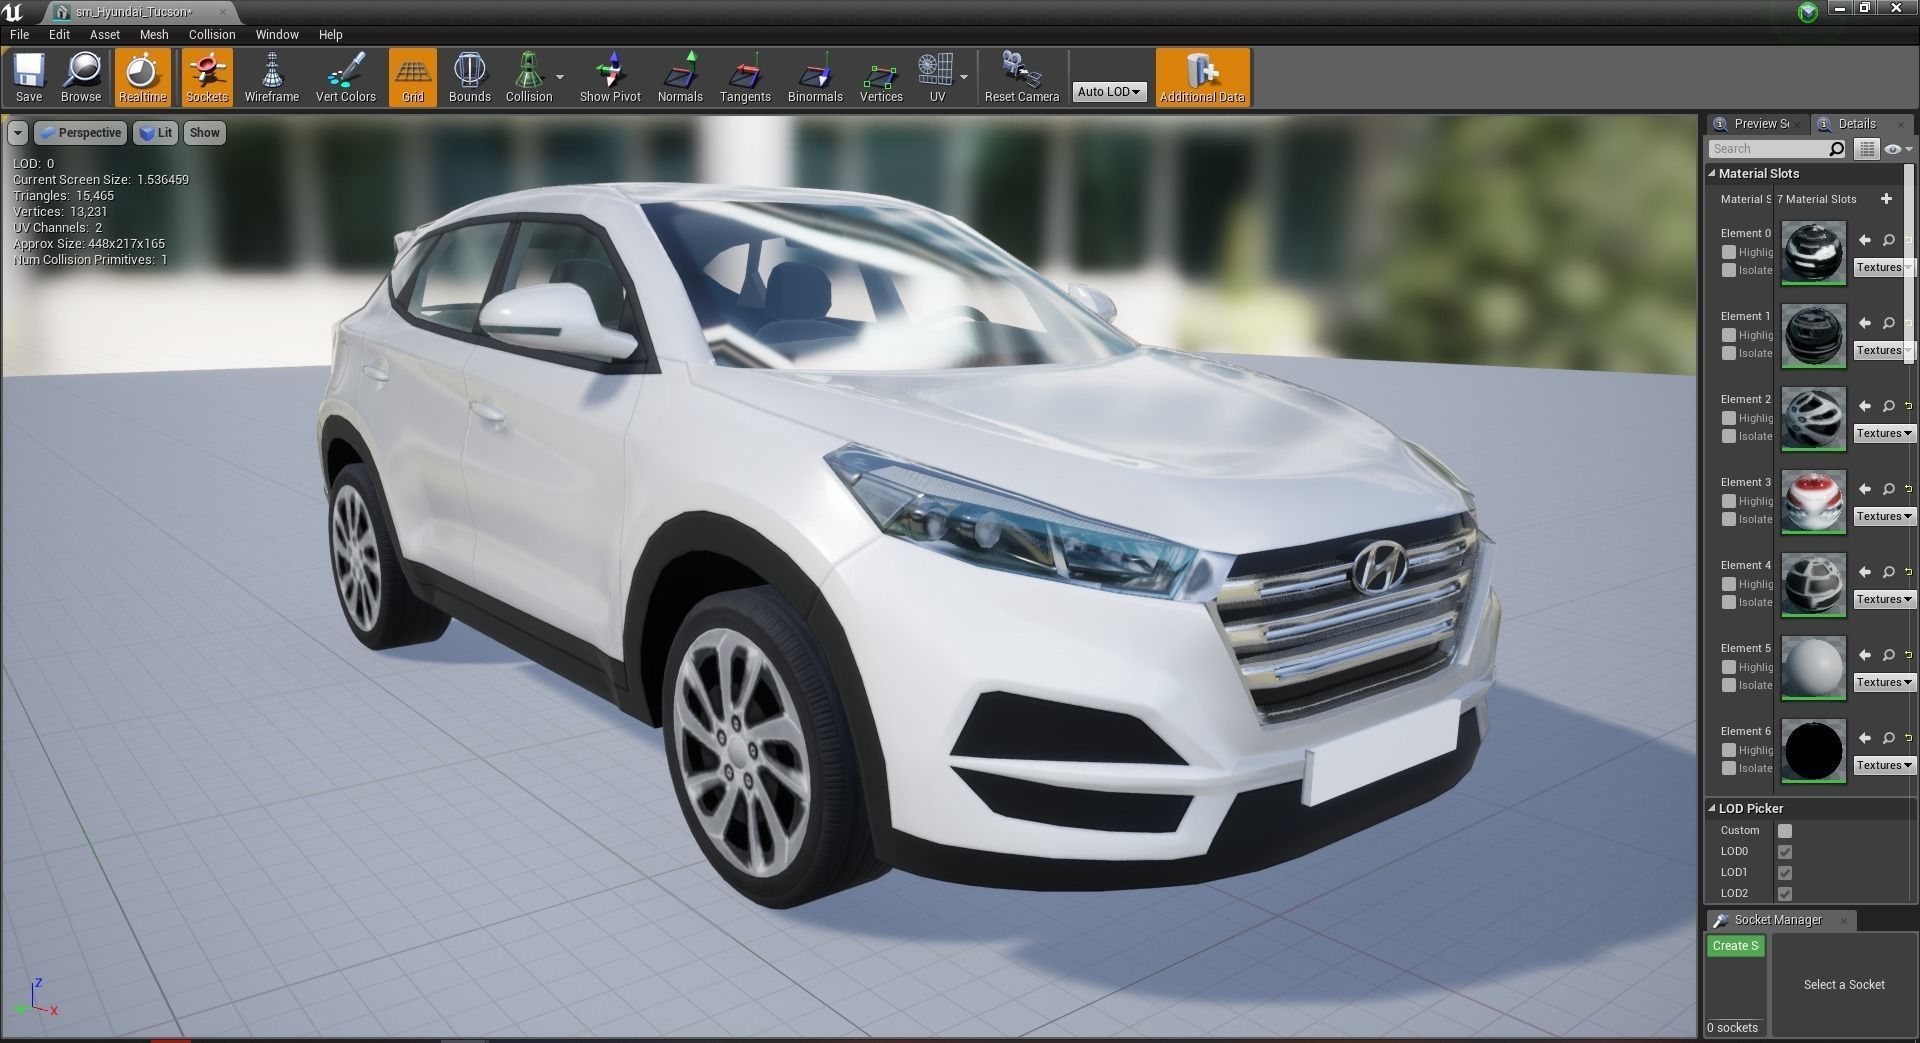Click the Lit view mode button

155,133
